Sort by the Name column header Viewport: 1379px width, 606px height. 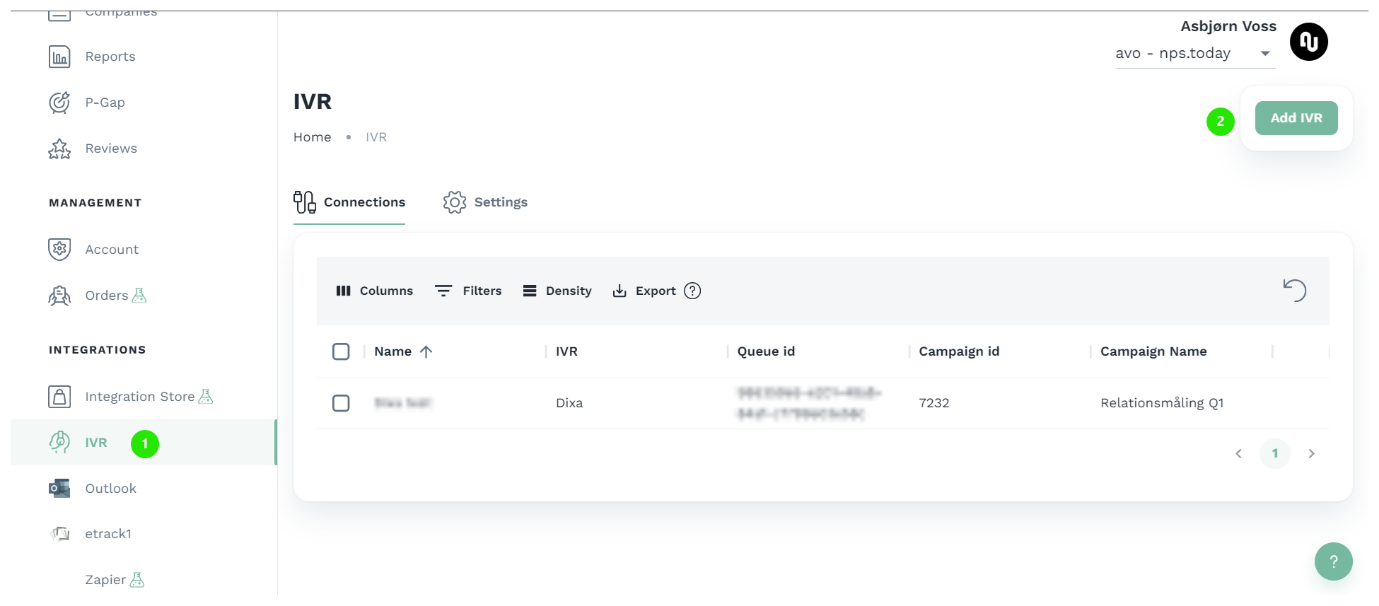coord(393,352)
